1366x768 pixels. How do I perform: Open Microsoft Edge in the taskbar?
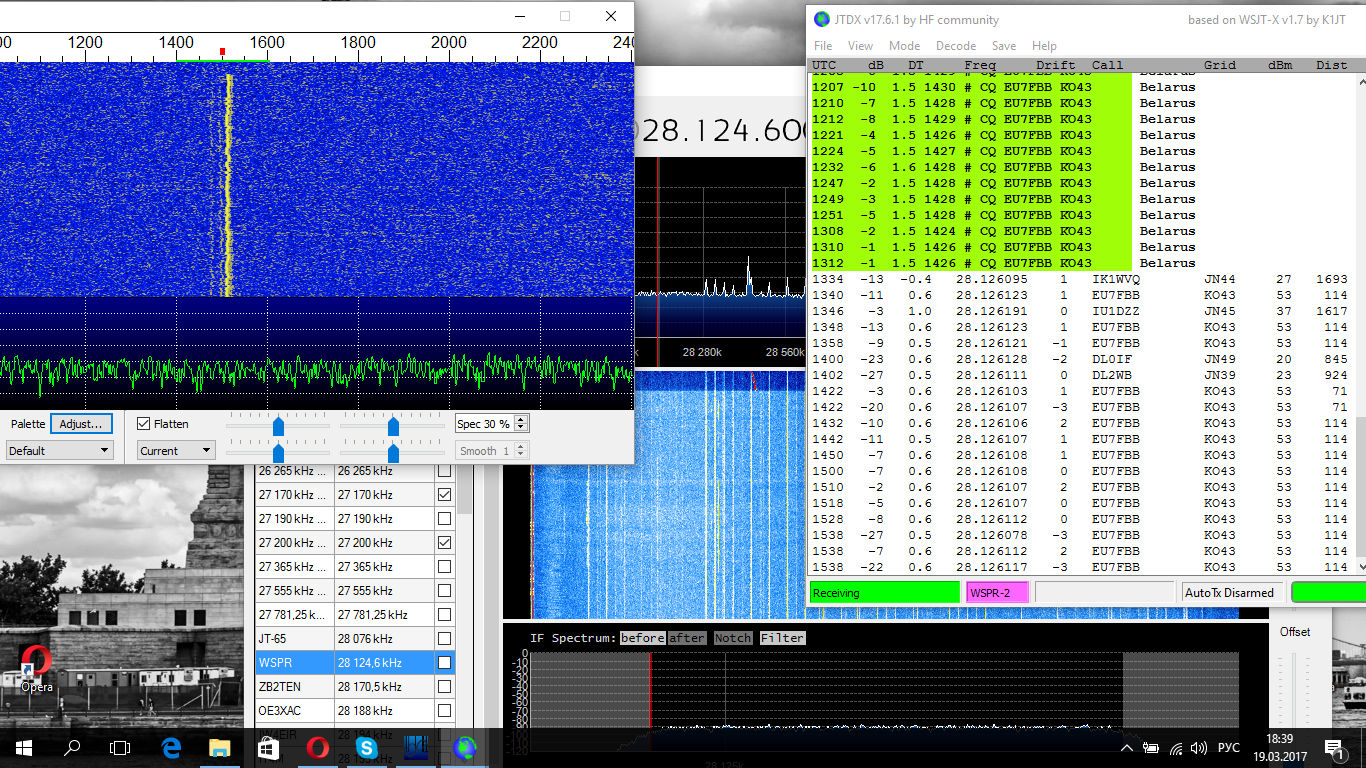[x=170, y=747]
